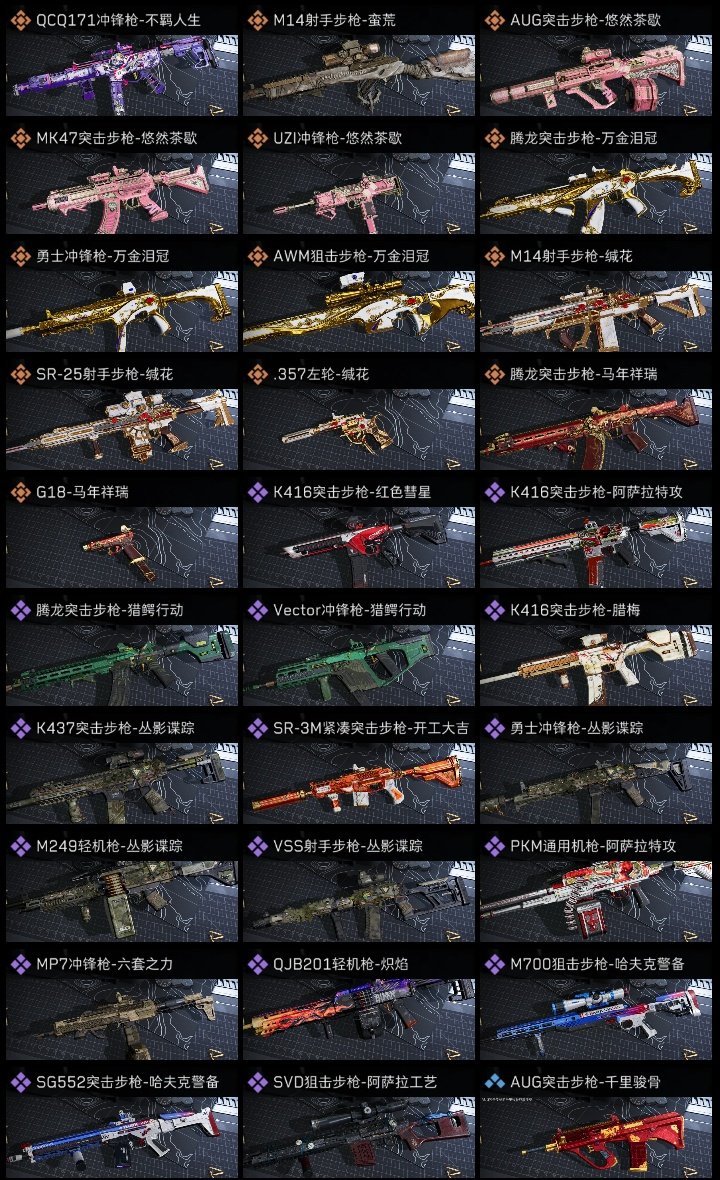Click the orange rarity icon beside M14射手步枪-蛮荒

(257, 20)
